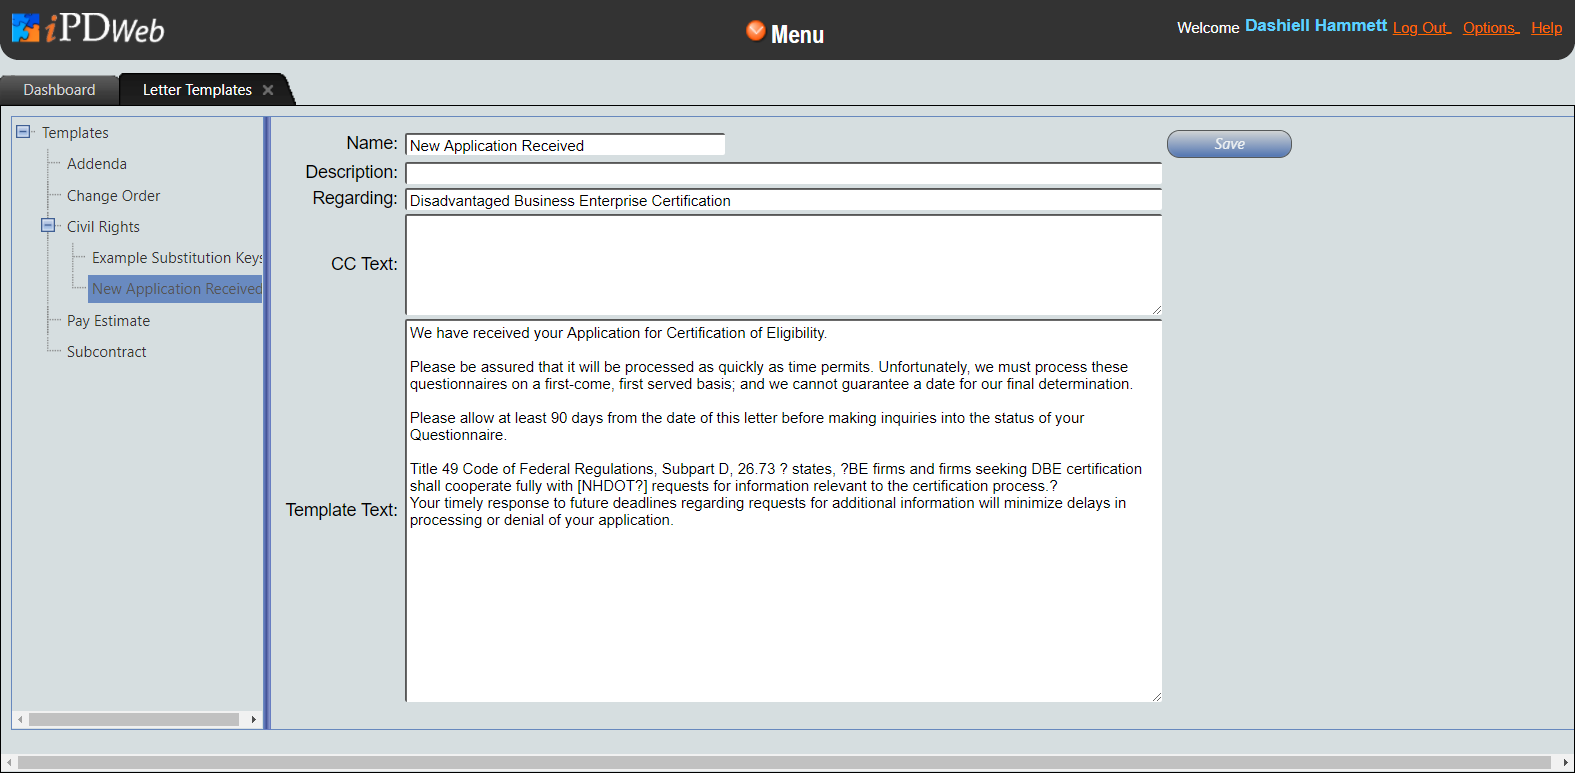The width and height of the screenshot is (1575, 773).
Task: Open Example Substitution Keys template
Action: (x=176, y=258)
